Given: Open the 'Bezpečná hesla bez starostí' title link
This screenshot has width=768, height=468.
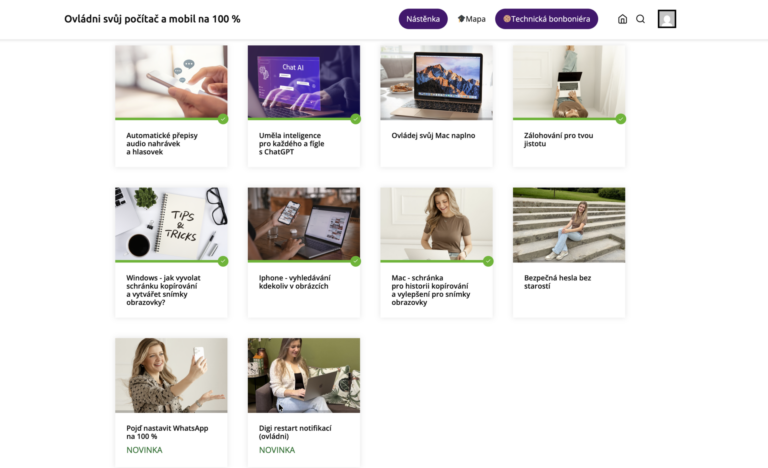Looking at the screenshot, I should (x=557, y=282).
